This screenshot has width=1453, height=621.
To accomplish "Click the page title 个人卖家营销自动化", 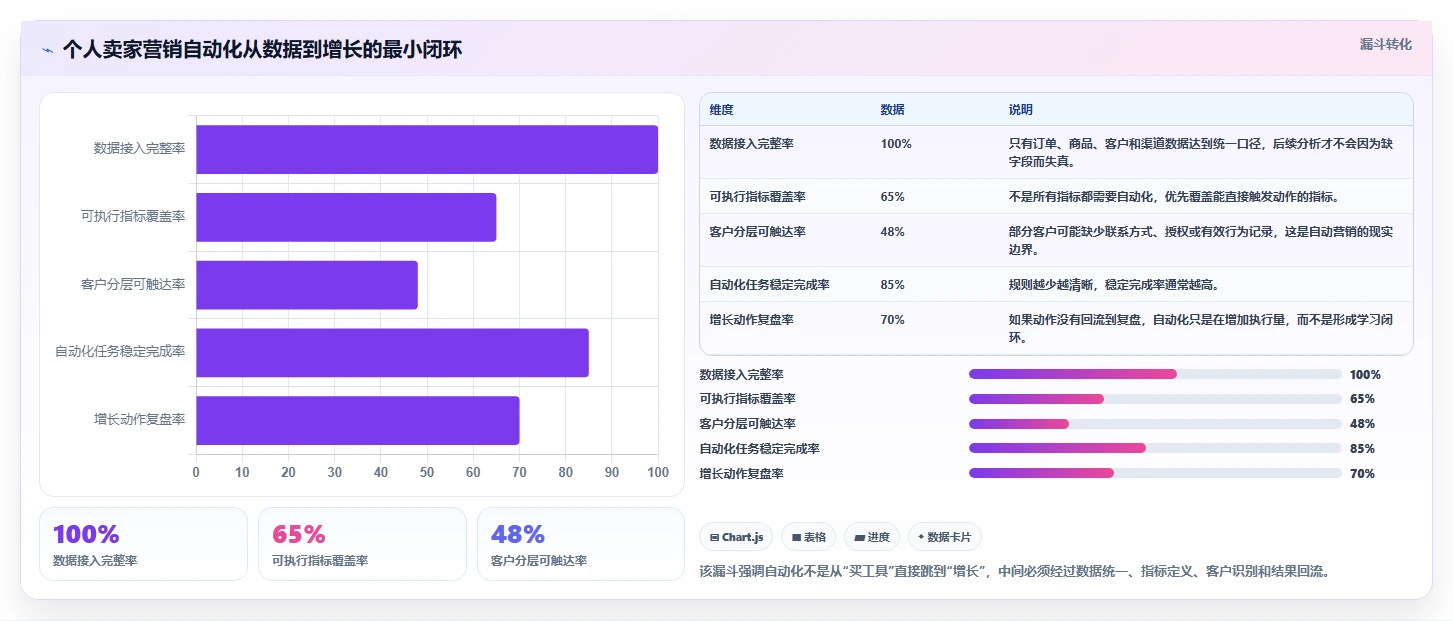I will pos(262,50).
